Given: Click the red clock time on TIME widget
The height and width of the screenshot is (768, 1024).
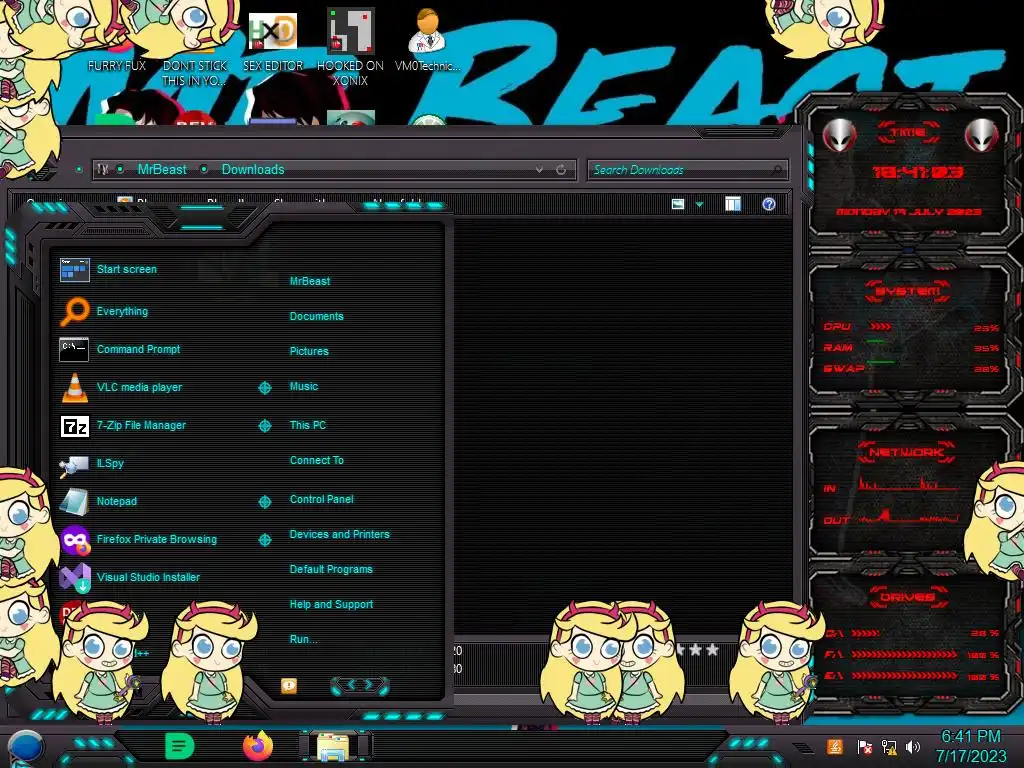Looking at the screenshot, I should (x=918, y=172).
